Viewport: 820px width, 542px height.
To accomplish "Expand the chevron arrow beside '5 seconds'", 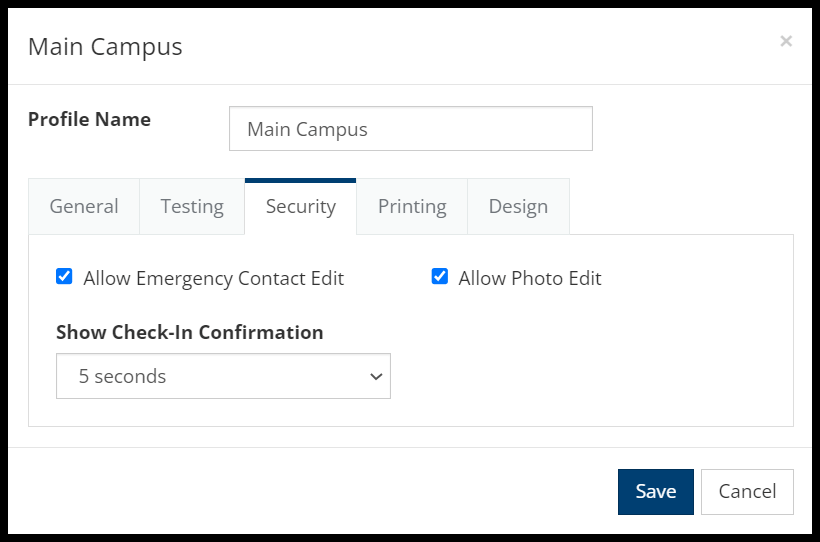I will point(376,377).
